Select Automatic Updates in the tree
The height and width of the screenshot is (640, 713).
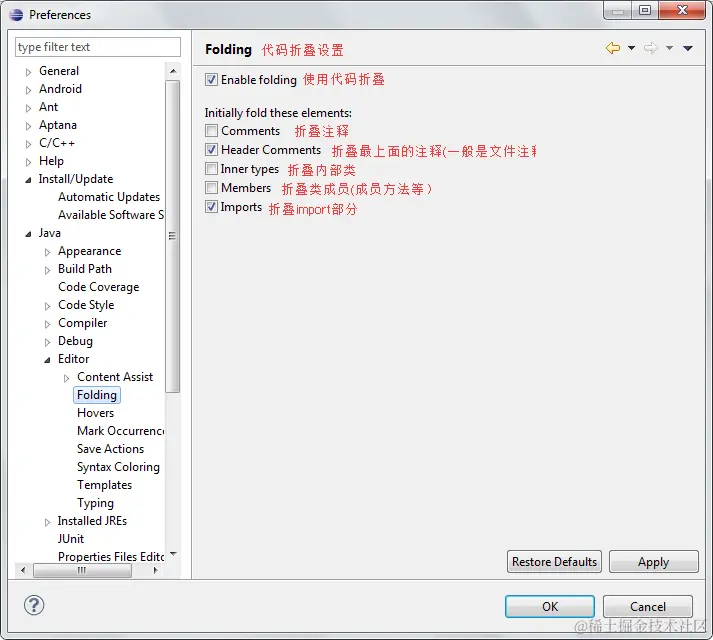109,197
